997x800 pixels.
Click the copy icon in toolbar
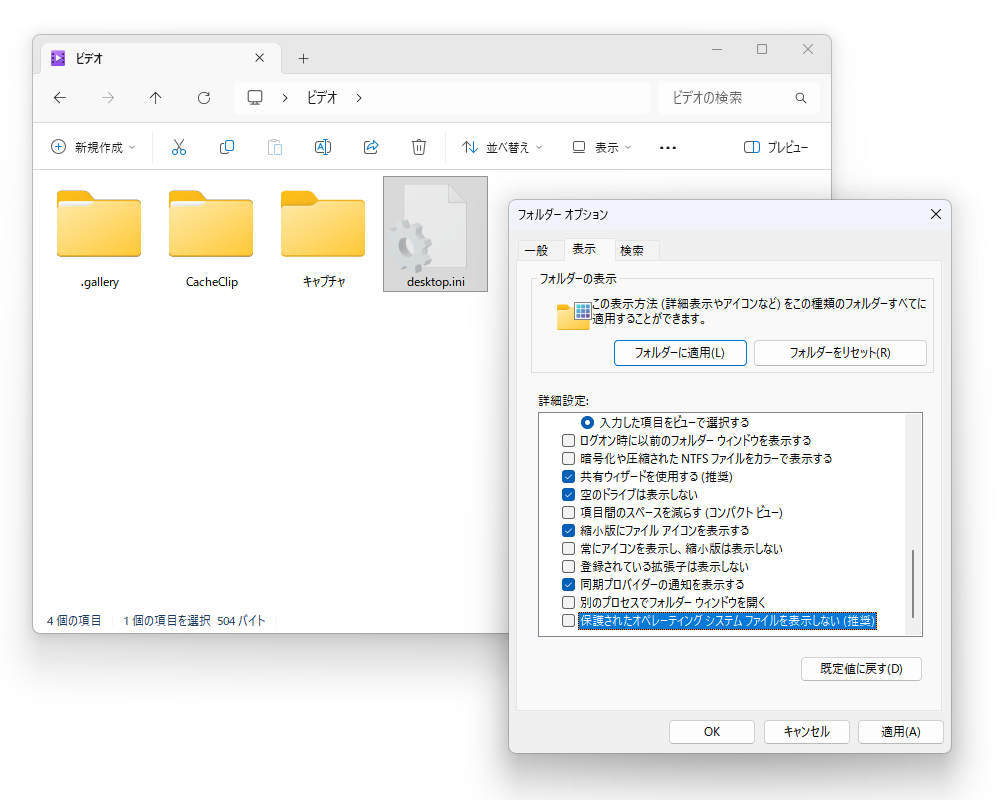point(227,148)
